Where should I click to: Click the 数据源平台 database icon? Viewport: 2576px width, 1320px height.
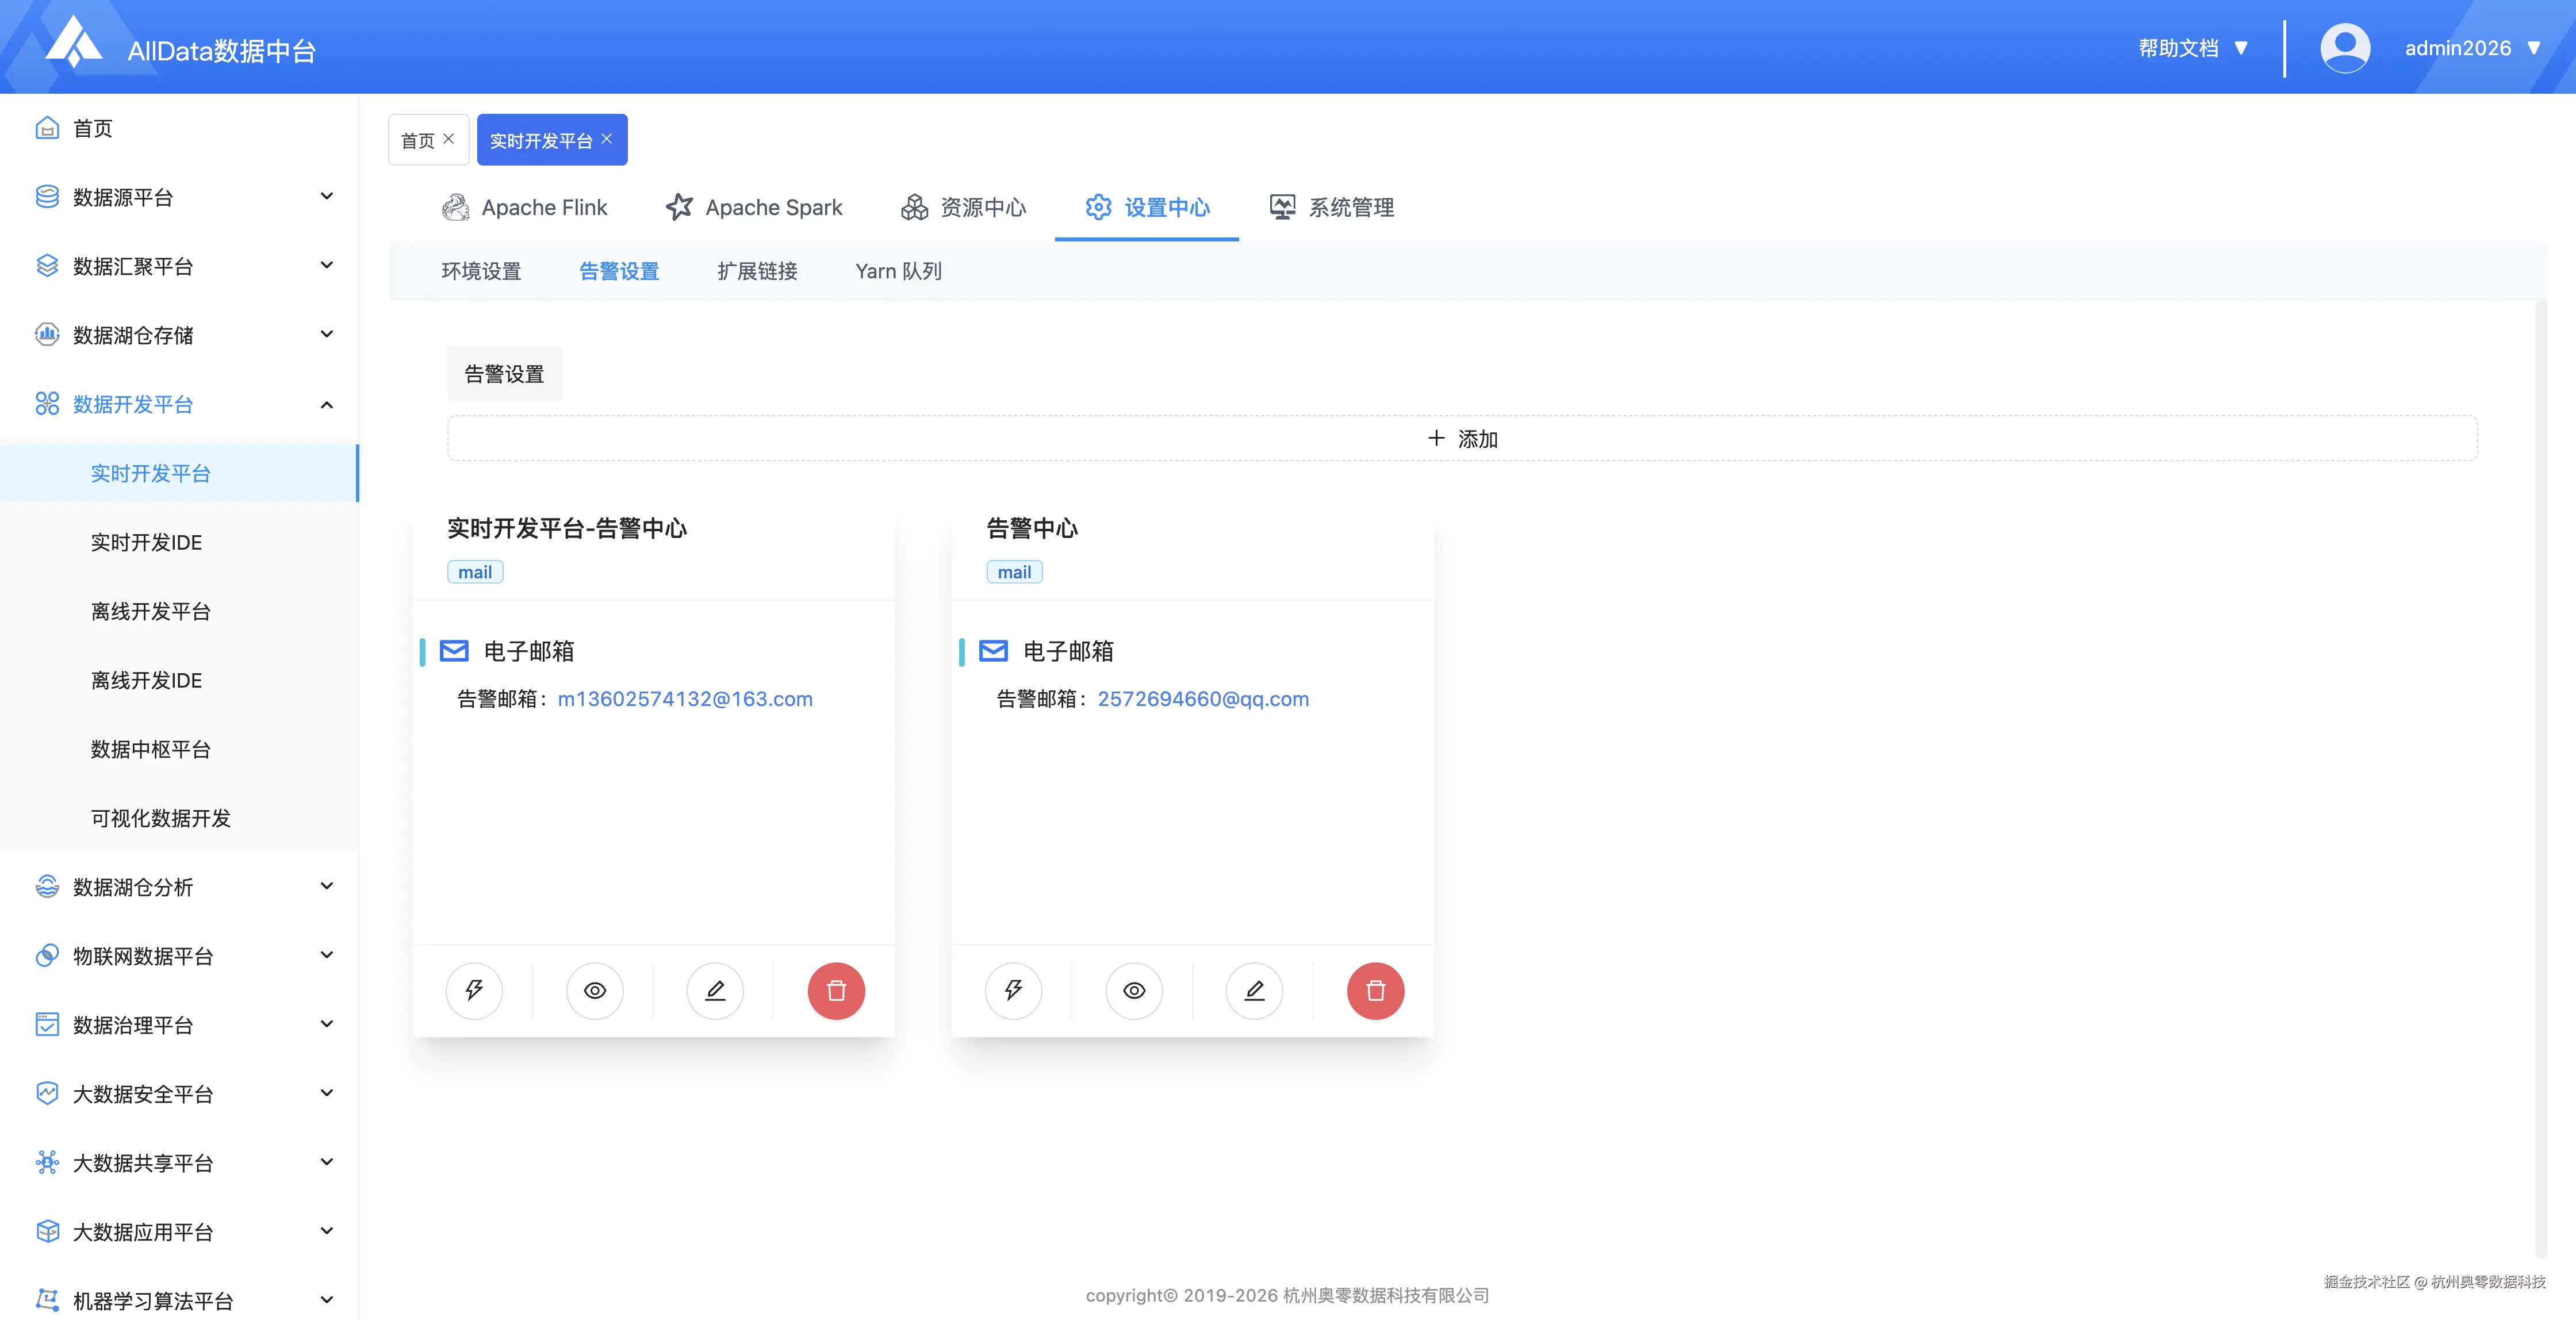47,197
